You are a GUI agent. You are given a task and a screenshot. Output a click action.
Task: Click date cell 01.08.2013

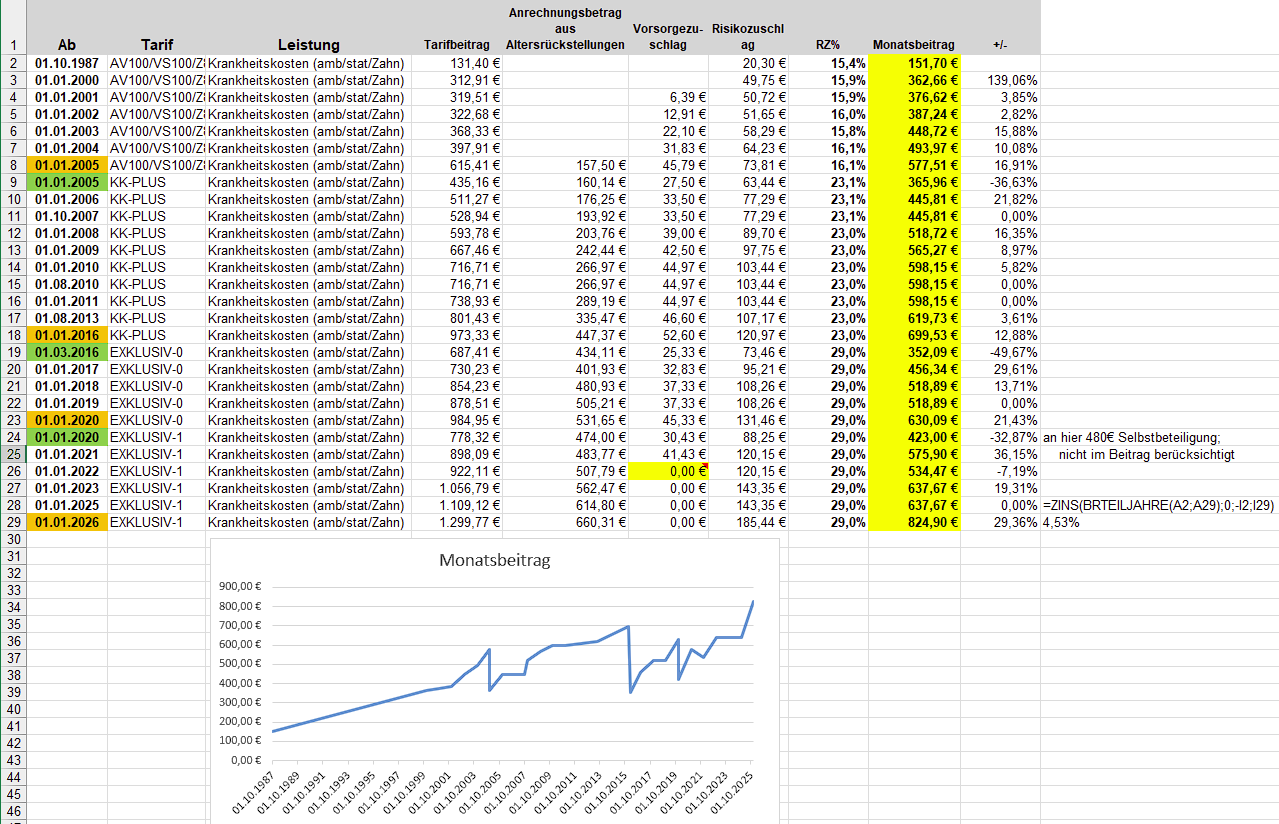coord(66,318)
